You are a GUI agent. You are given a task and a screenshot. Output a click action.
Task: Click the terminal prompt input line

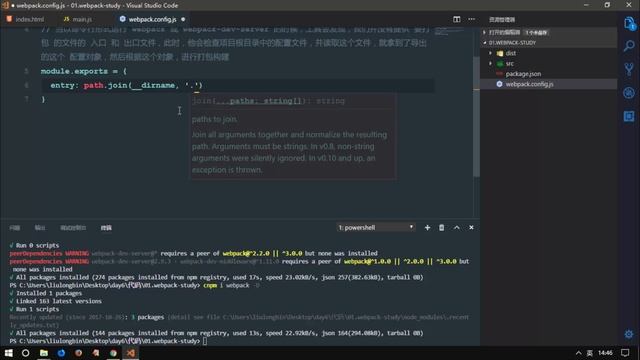[x=109, y=341]
